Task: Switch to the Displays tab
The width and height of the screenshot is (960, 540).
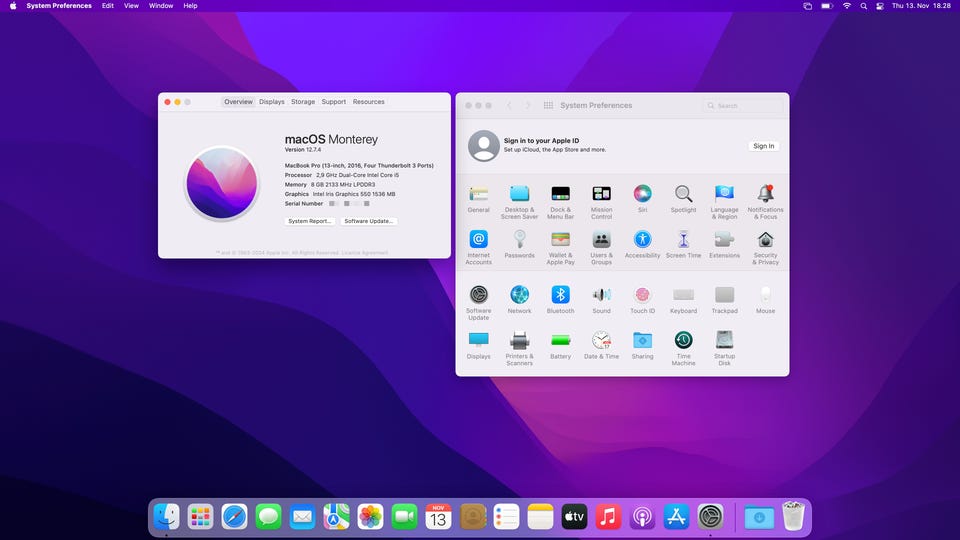Action: click(272, 102)
